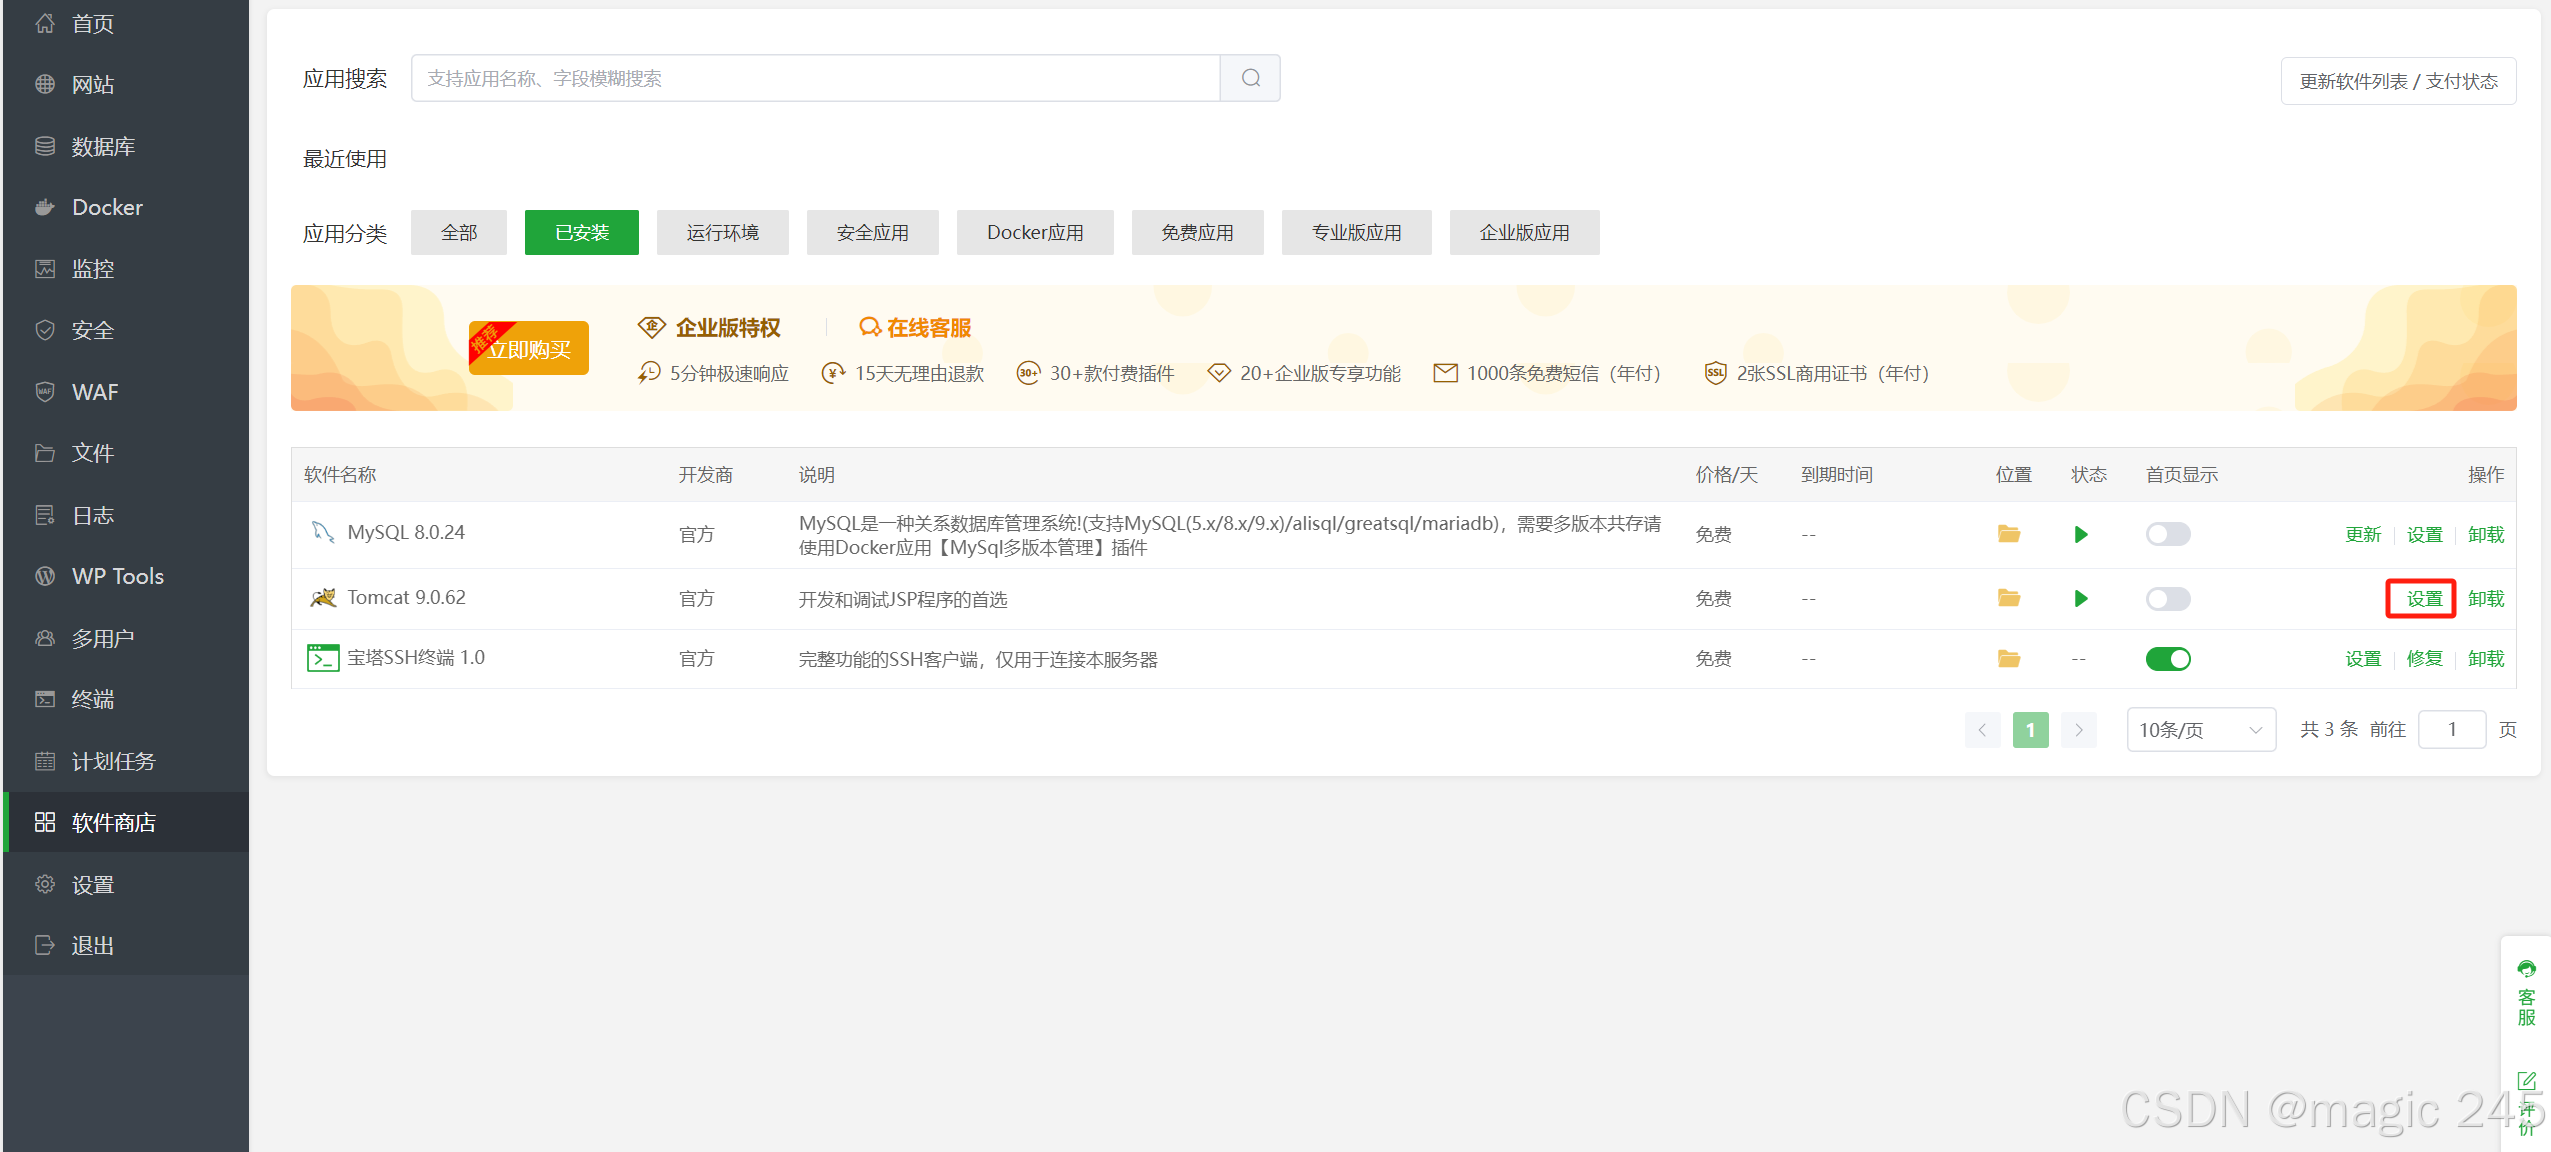
Task: Open Tomcat 设置 link
Action: click(2423, 599)
